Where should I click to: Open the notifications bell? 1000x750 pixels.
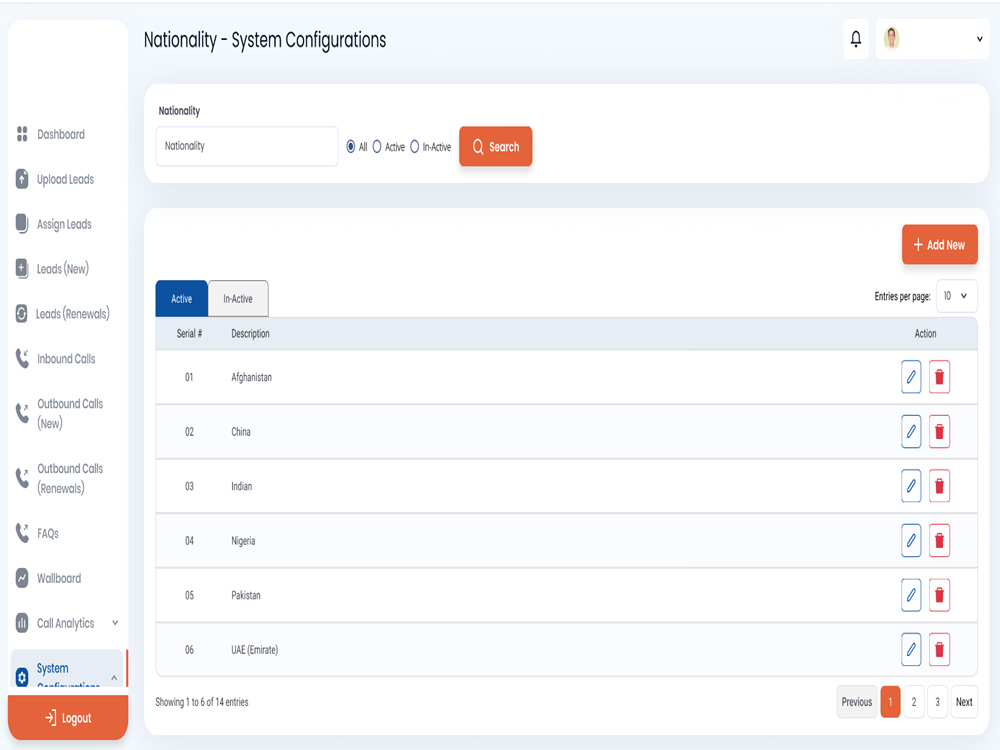(856, 40)
